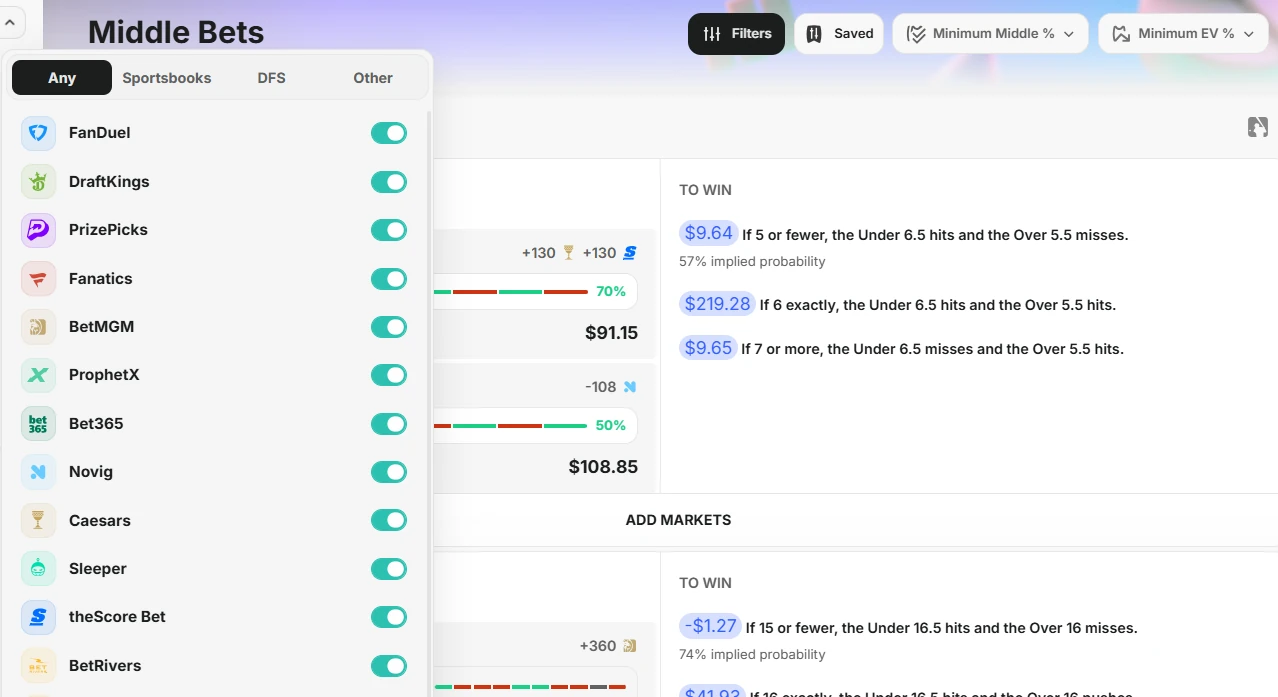This screenshot has width=1278, height=697.
Task: Click the BetMGM icon beside +360
Action: (630, 646)
